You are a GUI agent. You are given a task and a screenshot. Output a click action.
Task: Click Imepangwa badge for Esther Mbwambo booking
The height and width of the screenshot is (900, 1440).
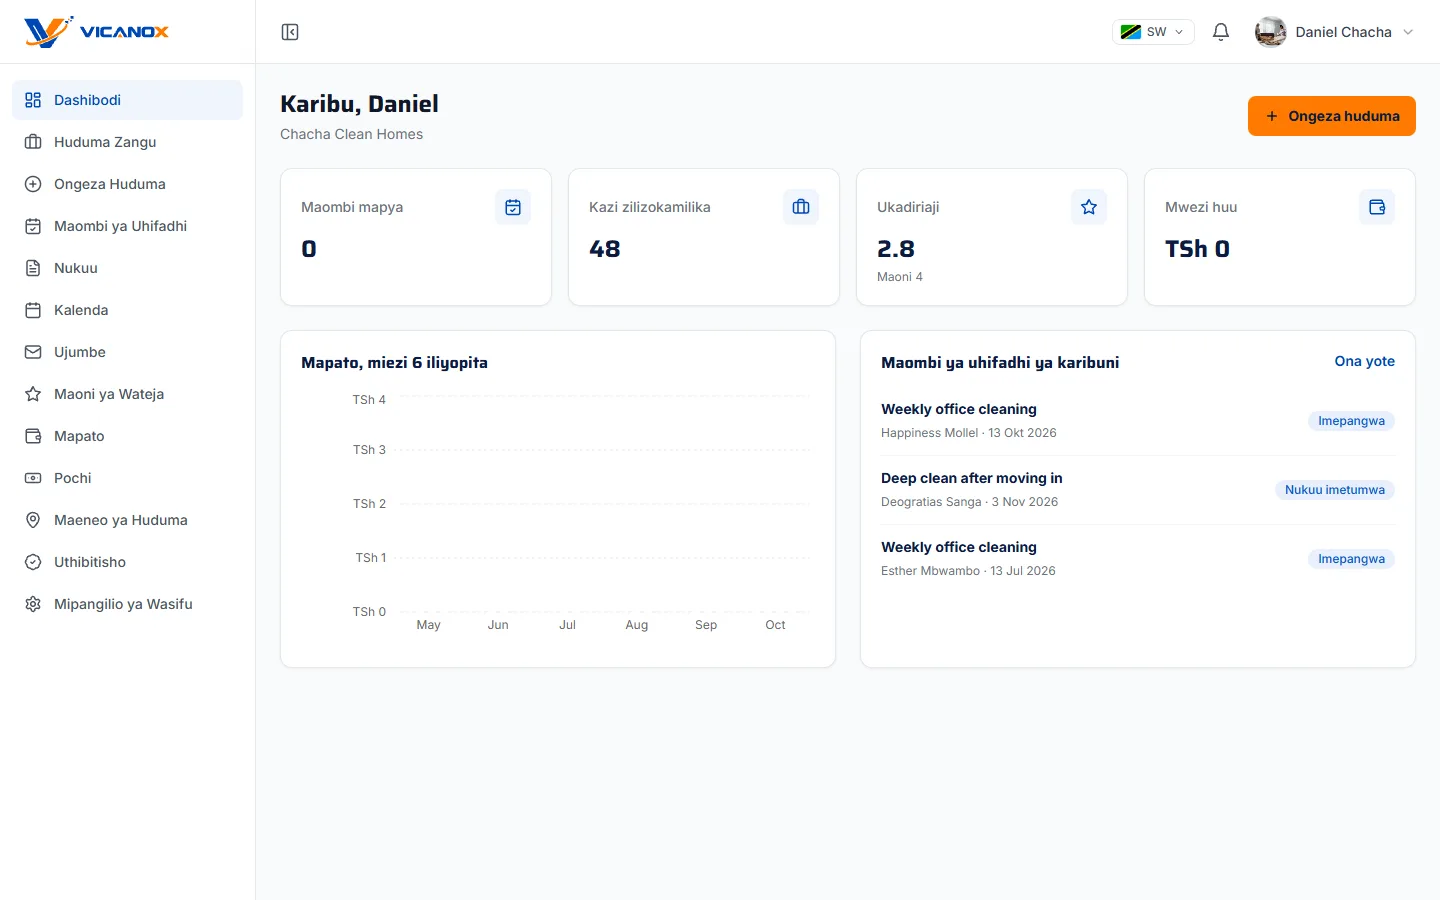click(1351, 559)
